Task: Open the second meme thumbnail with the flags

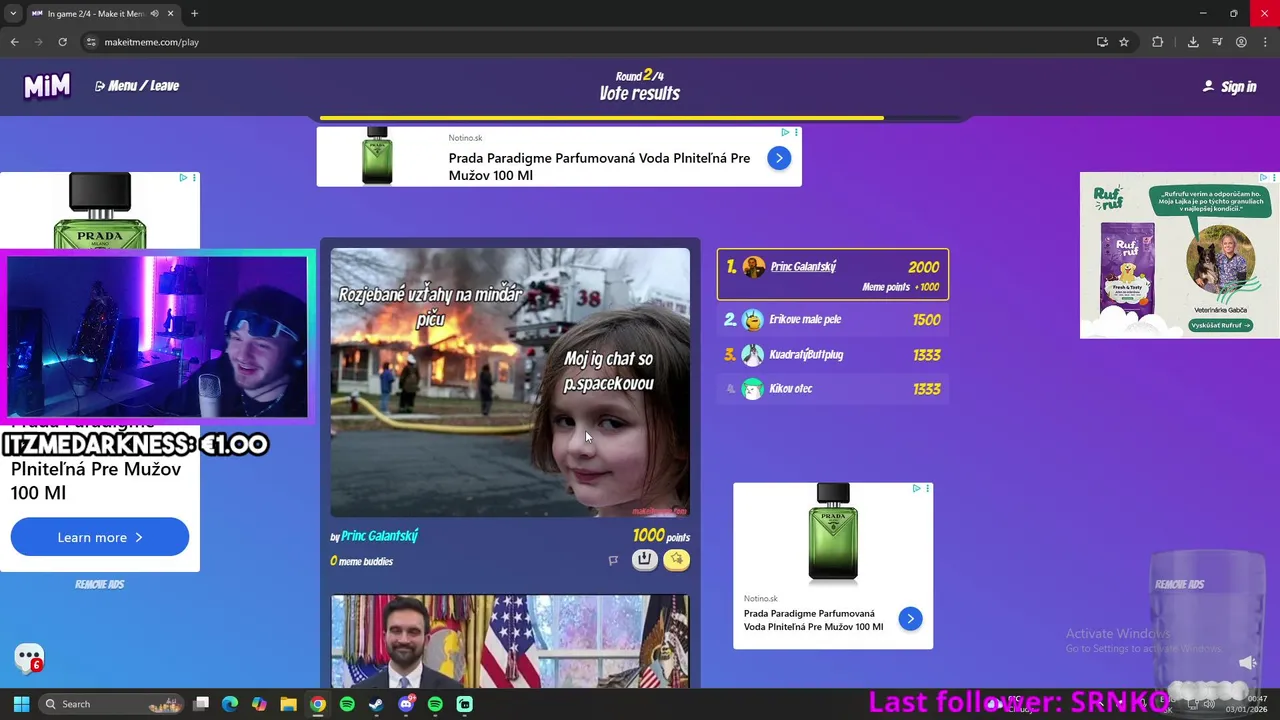Action: 510,641
